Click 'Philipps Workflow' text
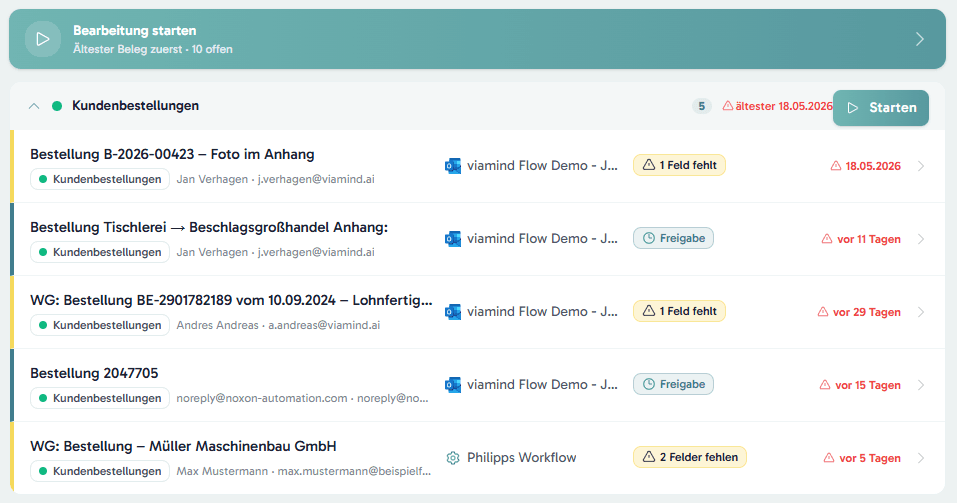 521,458
